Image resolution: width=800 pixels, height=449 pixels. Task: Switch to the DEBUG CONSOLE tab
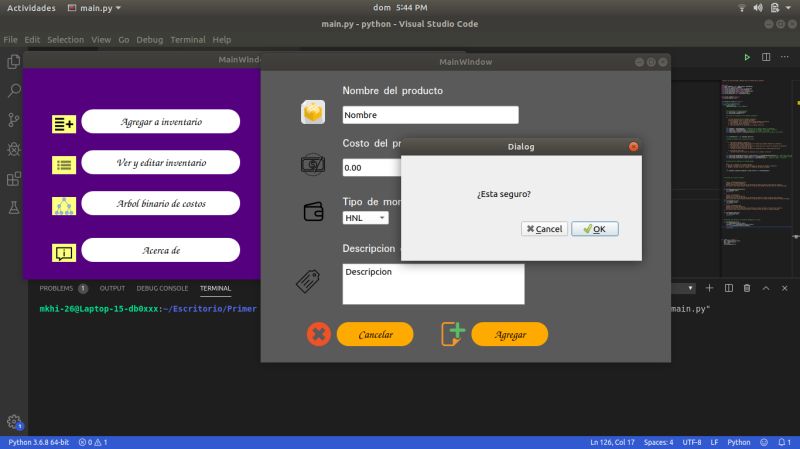coord(162,288)
